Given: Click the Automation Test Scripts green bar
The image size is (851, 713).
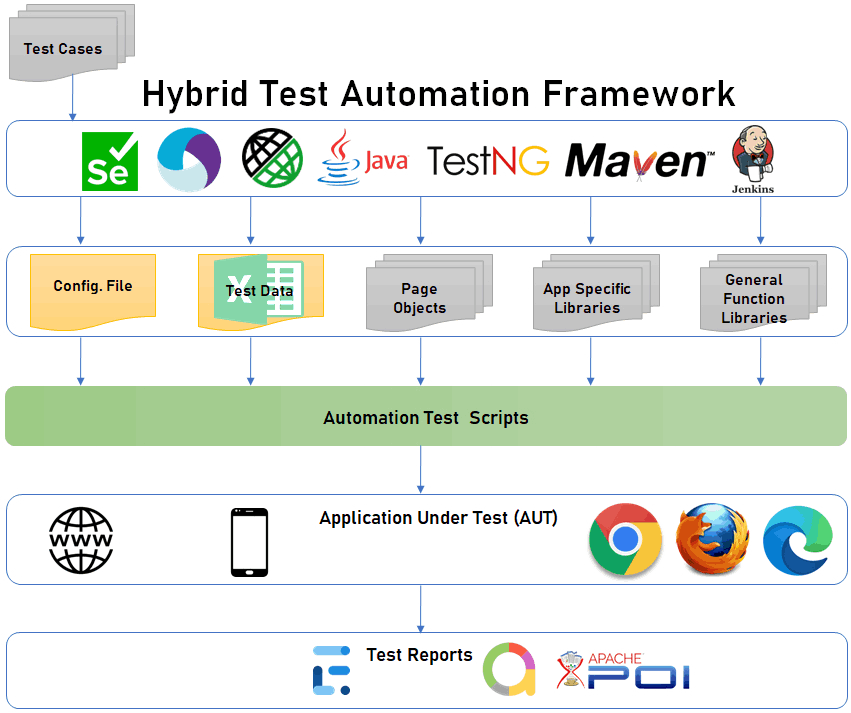Looking at the screenshot, I should pos(426,416).
